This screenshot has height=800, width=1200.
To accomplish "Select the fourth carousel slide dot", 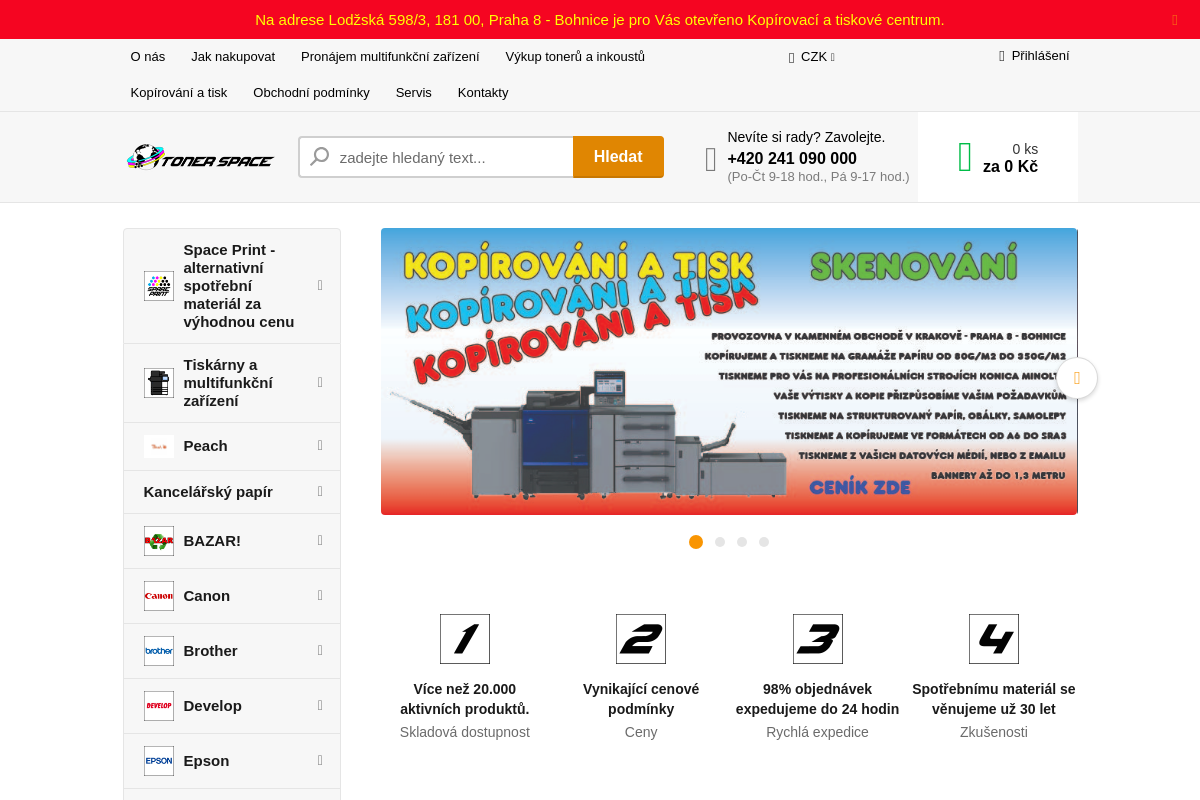I will tap(764, 542).
